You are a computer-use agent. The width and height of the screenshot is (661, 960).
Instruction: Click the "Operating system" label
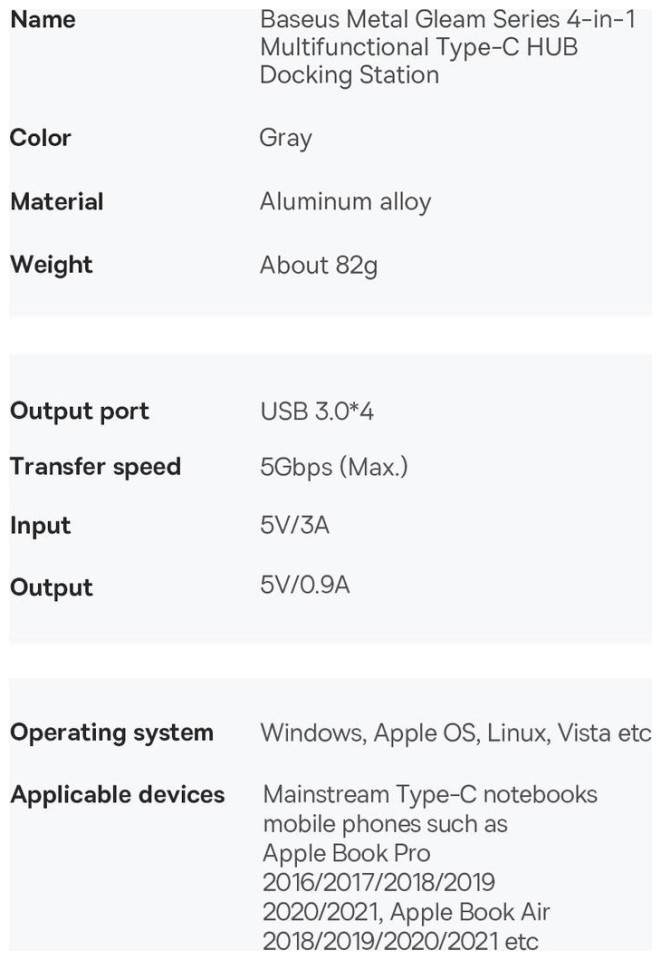[x=111, y=732]
